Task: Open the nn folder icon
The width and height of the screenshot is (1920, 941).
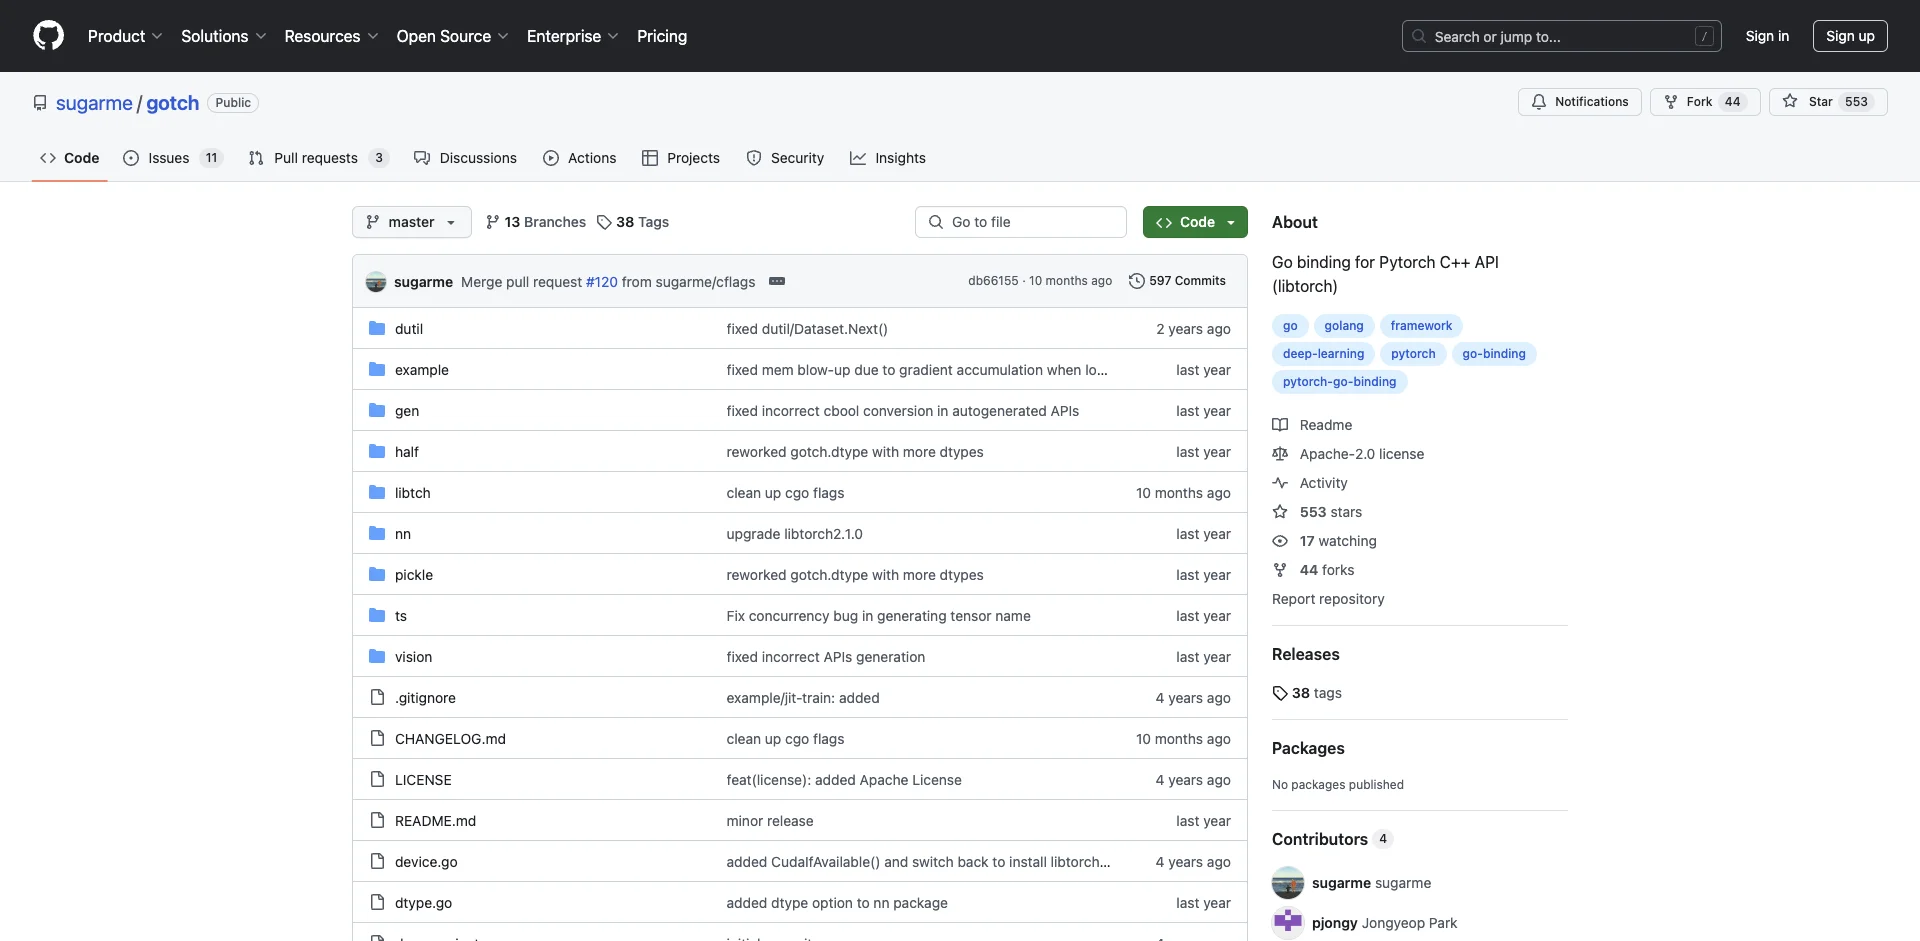Action: (377, 533)
